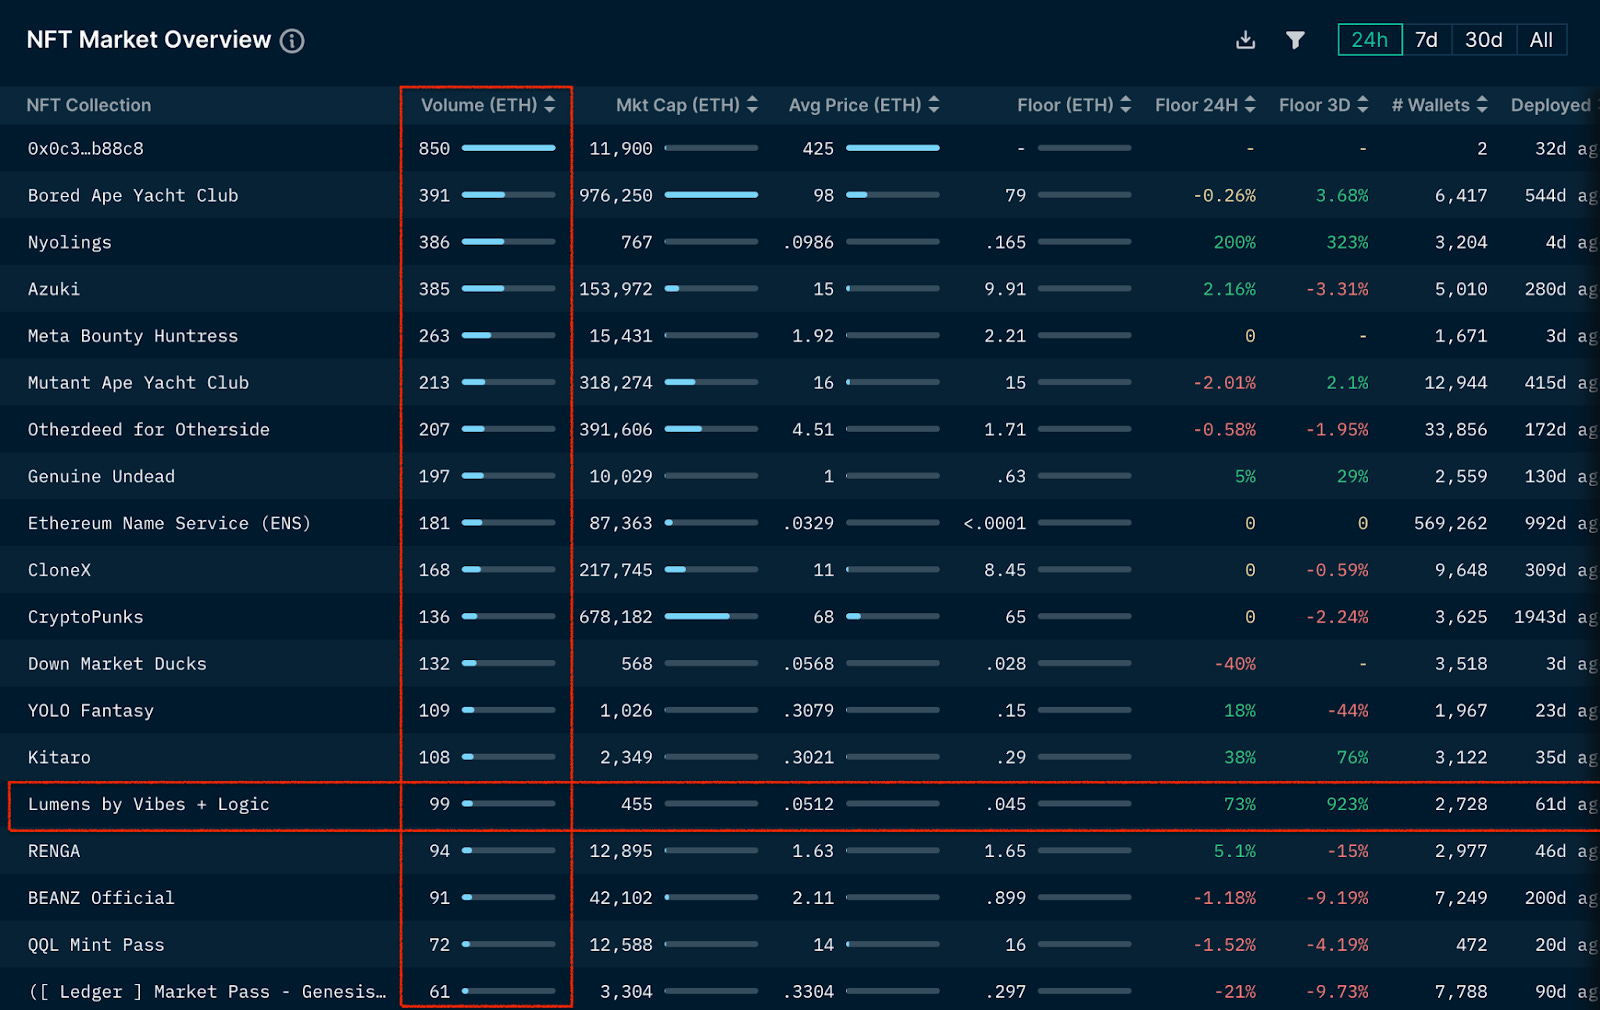1600x1010 pixels.
Task: Switch to the 30d time range tab
Action: 1484,40
